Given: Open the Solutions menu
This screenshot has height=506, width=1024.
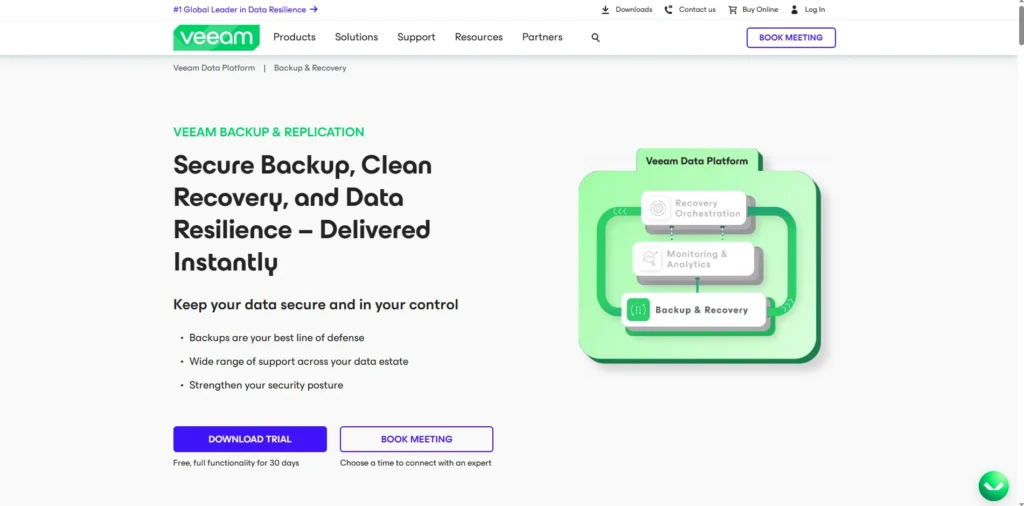Looking at the screenshot, I should [x=357, y=37].
